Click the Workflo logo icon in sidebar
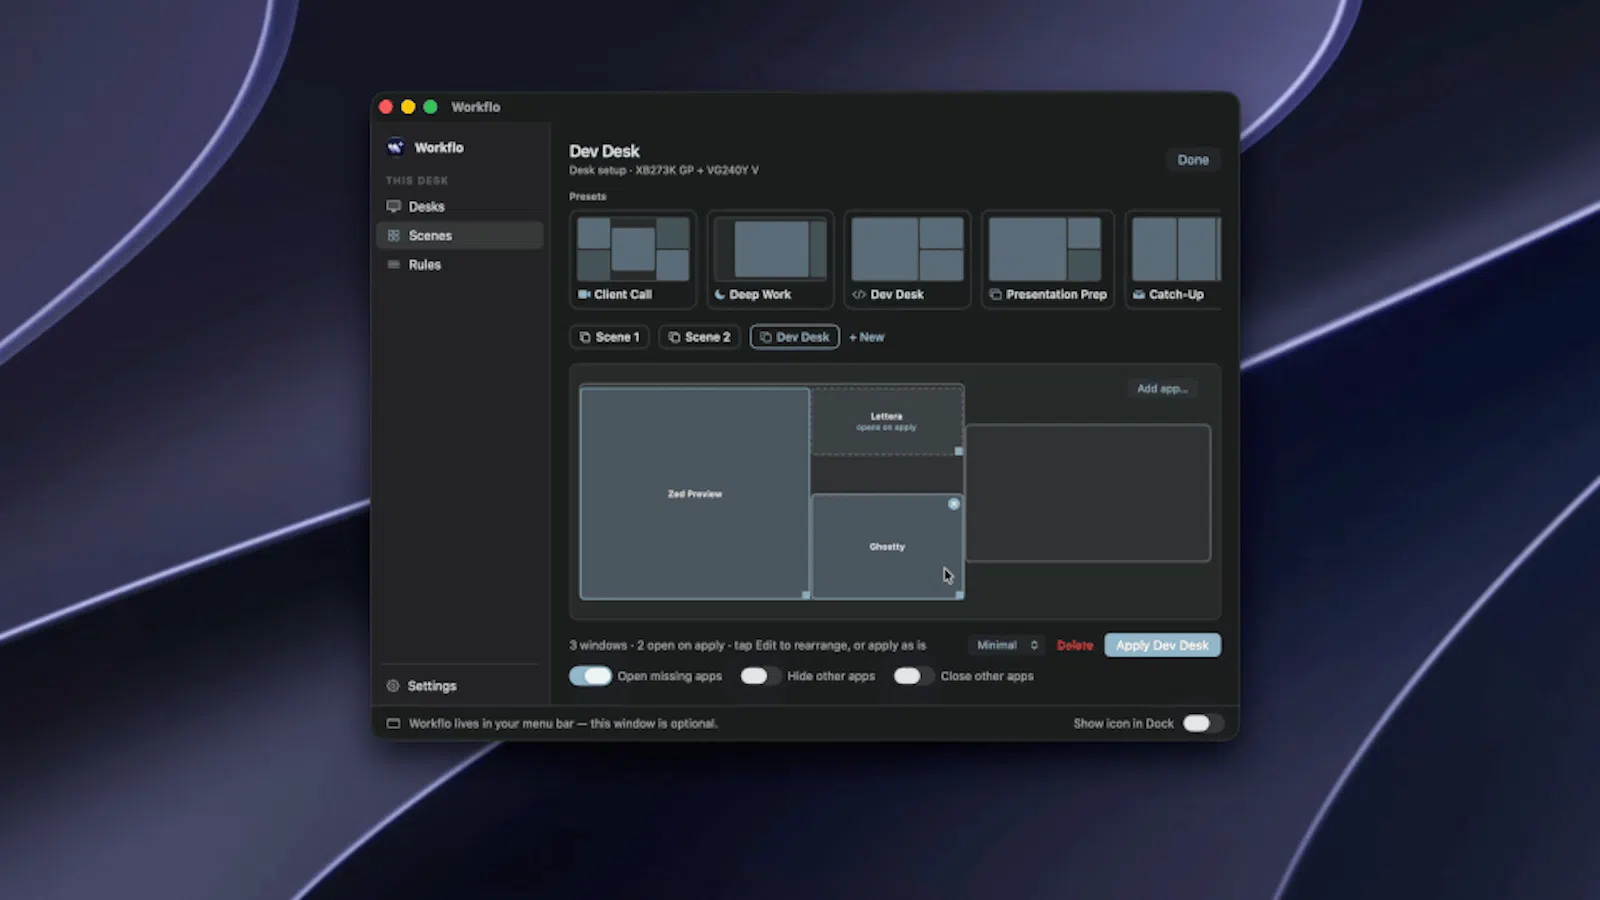Screen dimensions: 1600x900 395,147
